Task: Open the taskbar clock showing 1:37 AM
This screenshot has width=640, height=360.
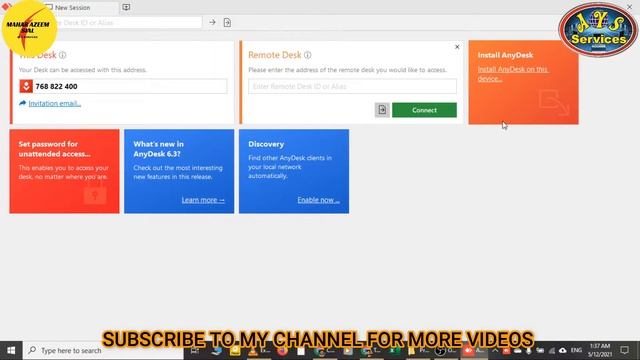Action: pyautogui.click(x=600, y=350)
